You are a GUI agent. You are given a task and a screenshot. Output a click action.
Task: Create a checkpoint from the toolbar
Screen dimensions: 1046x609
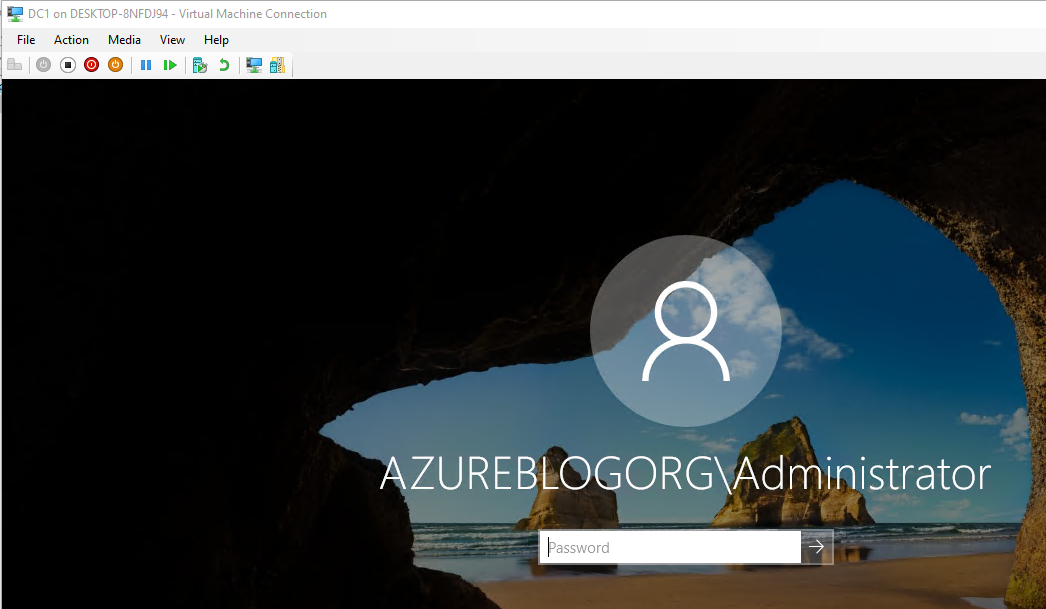[200, 65]
